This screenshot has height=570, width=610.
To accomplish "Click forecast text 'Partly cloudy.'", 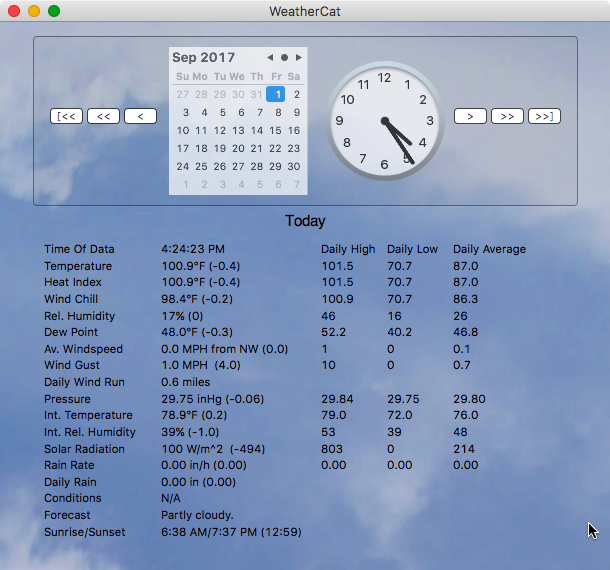I will click(x=197, y=515).
